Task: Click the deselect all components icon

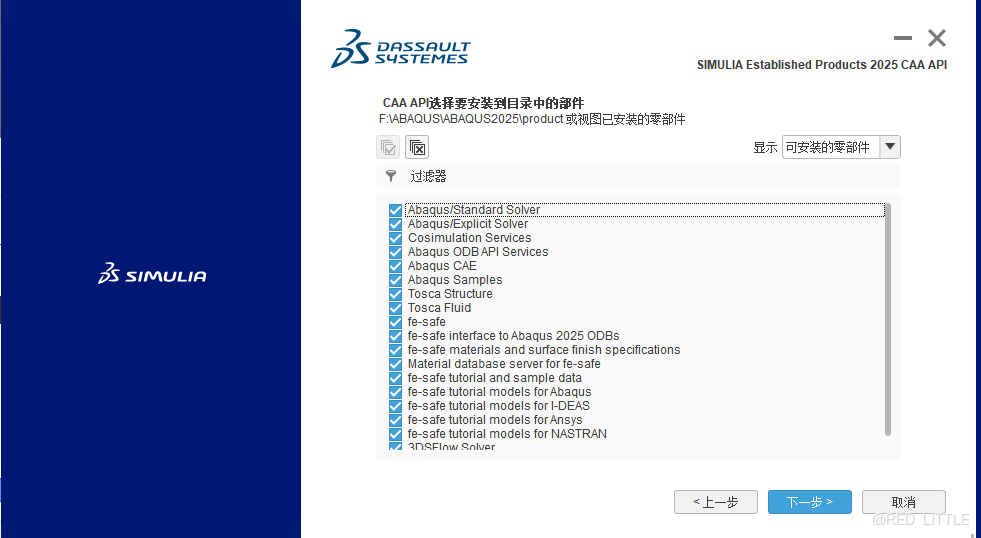Action: [417, 147]
